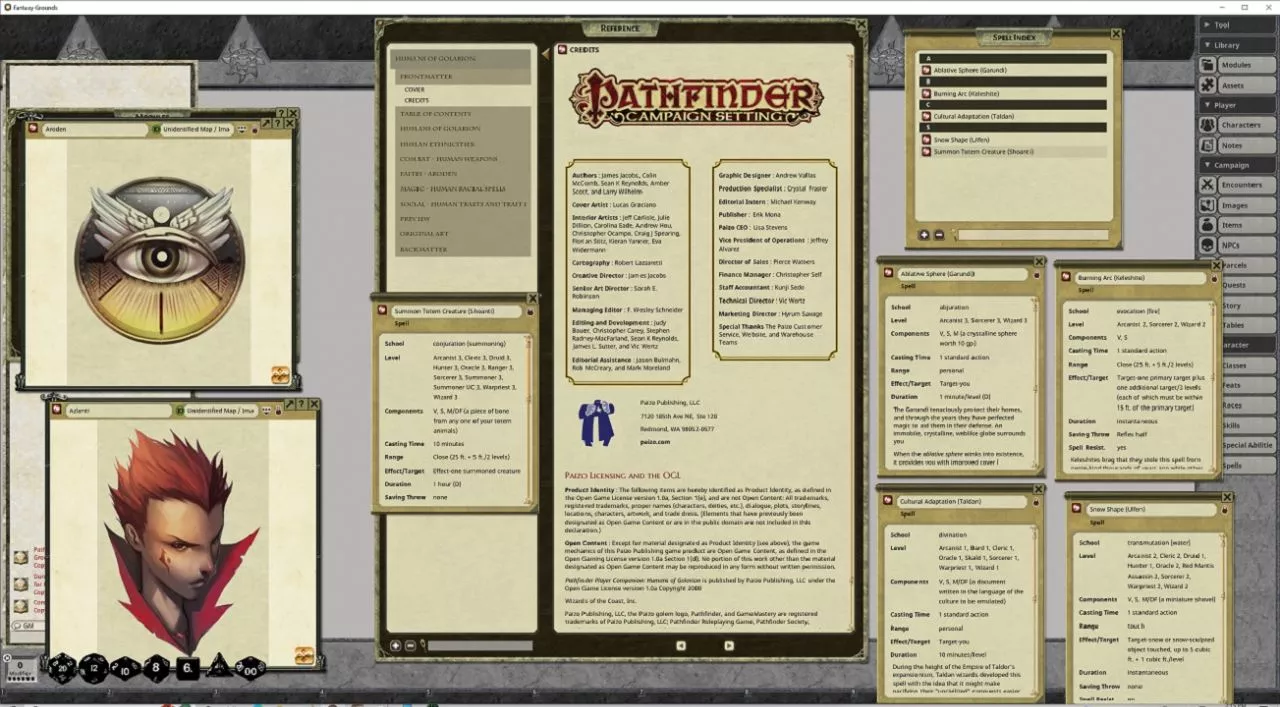Open the Characters sidebar button
1280x707 pixels.
(1235, 125)
